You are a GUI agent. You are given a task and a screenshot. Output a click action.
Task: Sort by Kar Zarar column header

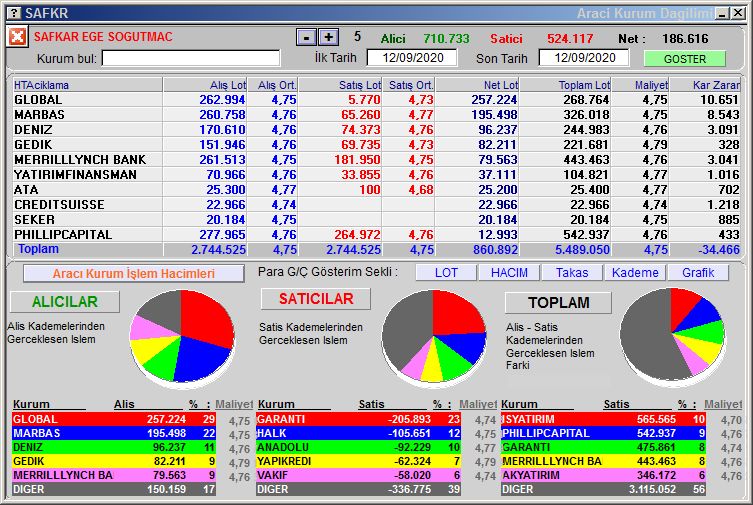click(x=705, y=85)
